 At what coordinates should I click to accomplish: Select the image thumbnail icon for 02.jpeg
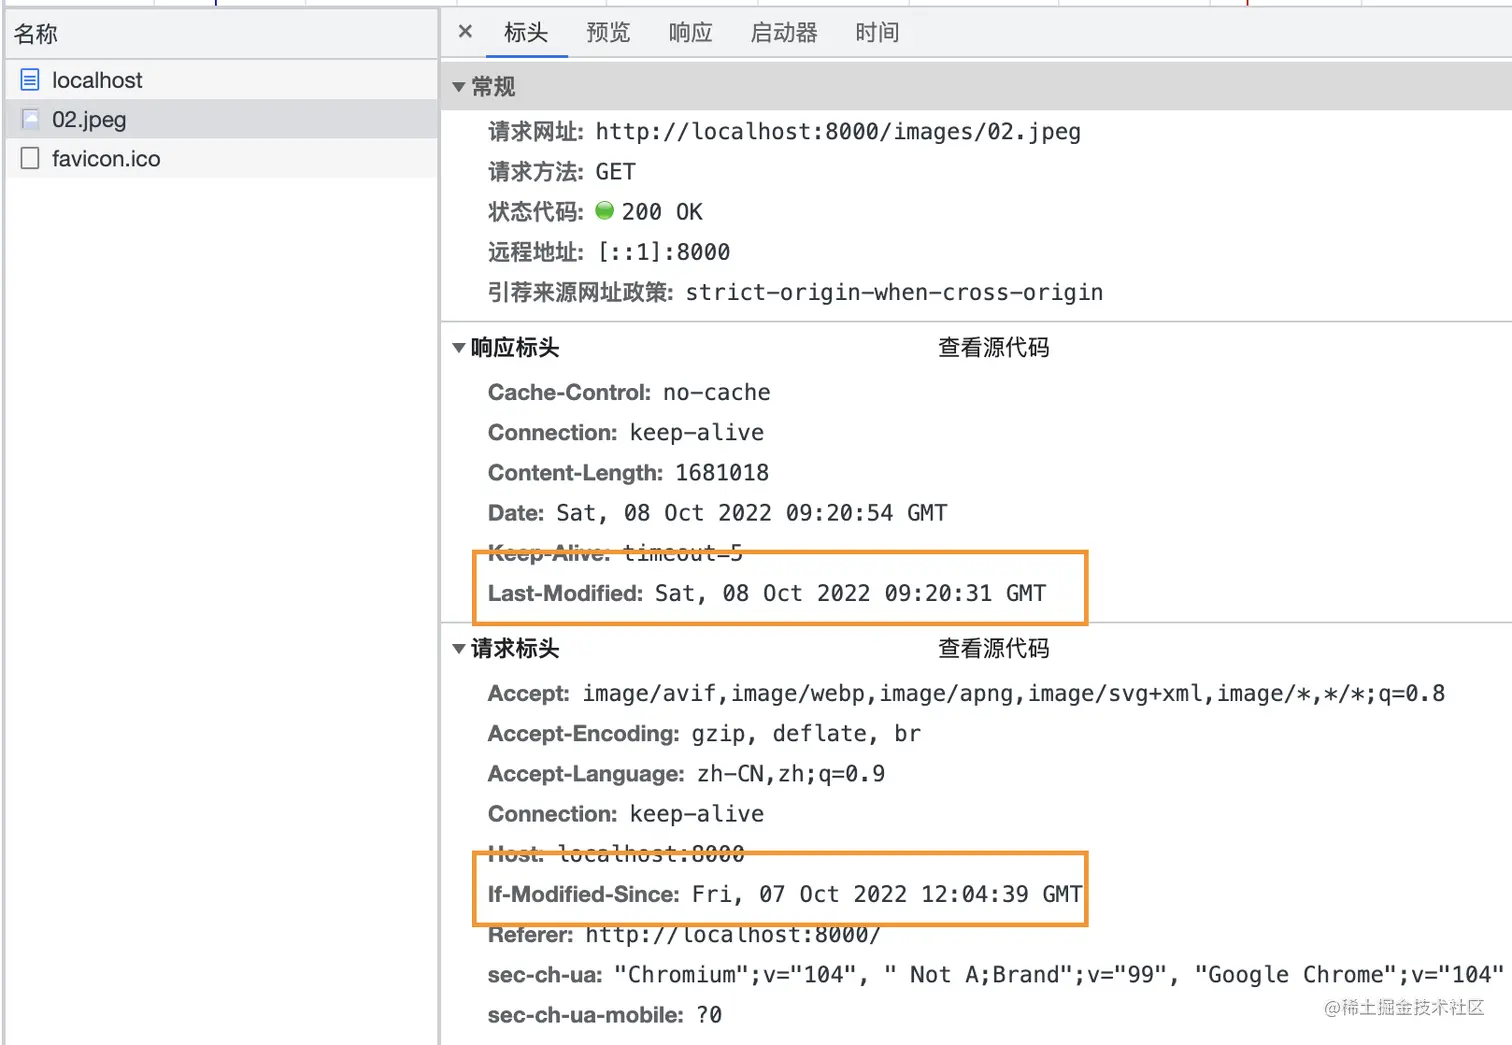(x=28, y=119)
